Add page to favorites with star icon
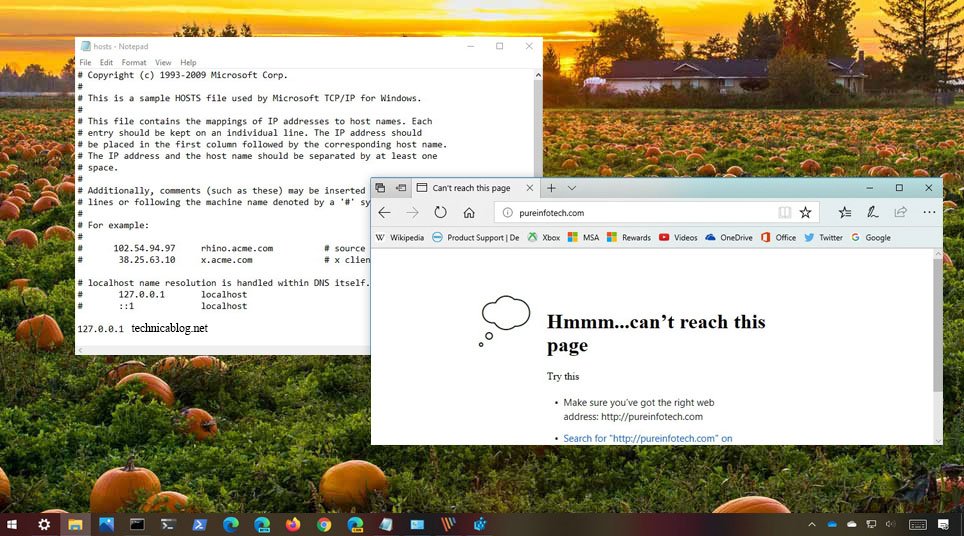This screenshot has height=536, width=964. point(805,212)
